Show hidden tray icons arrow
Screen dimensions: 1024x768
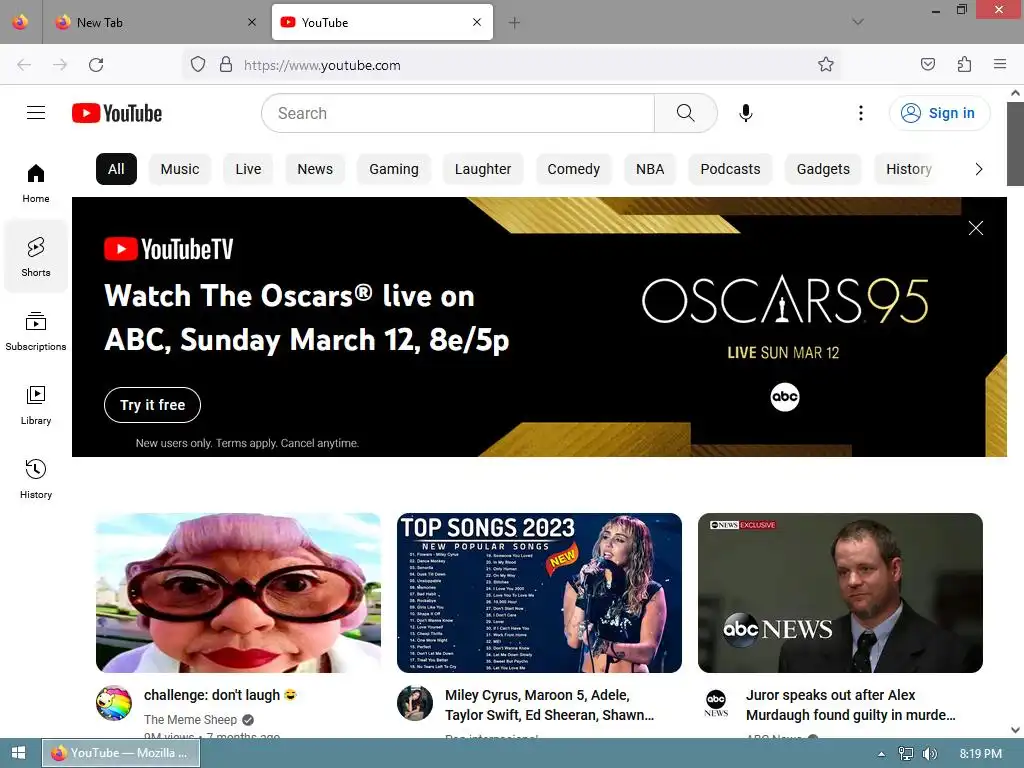tap(882, 754)
